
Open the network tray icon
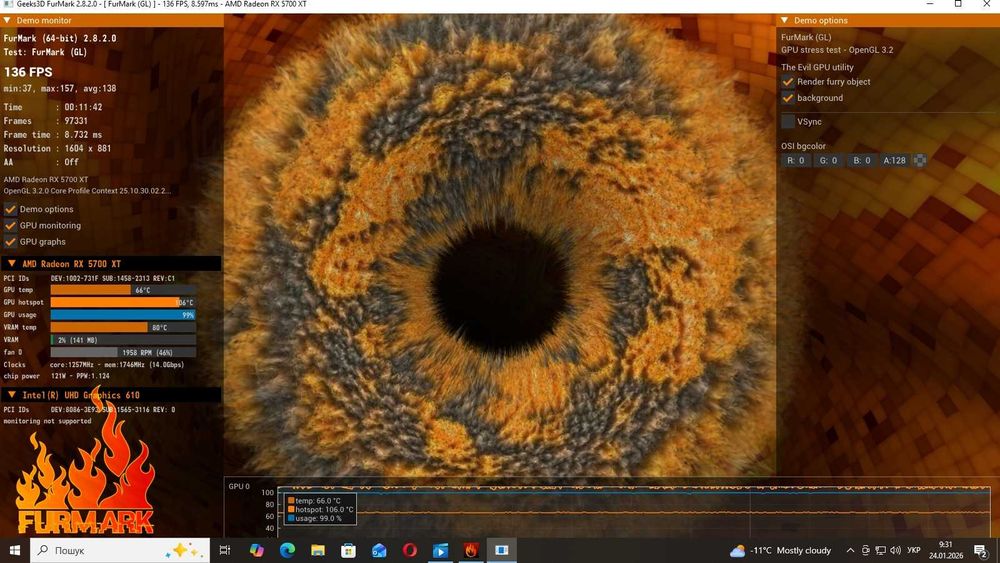pos(880,550)
